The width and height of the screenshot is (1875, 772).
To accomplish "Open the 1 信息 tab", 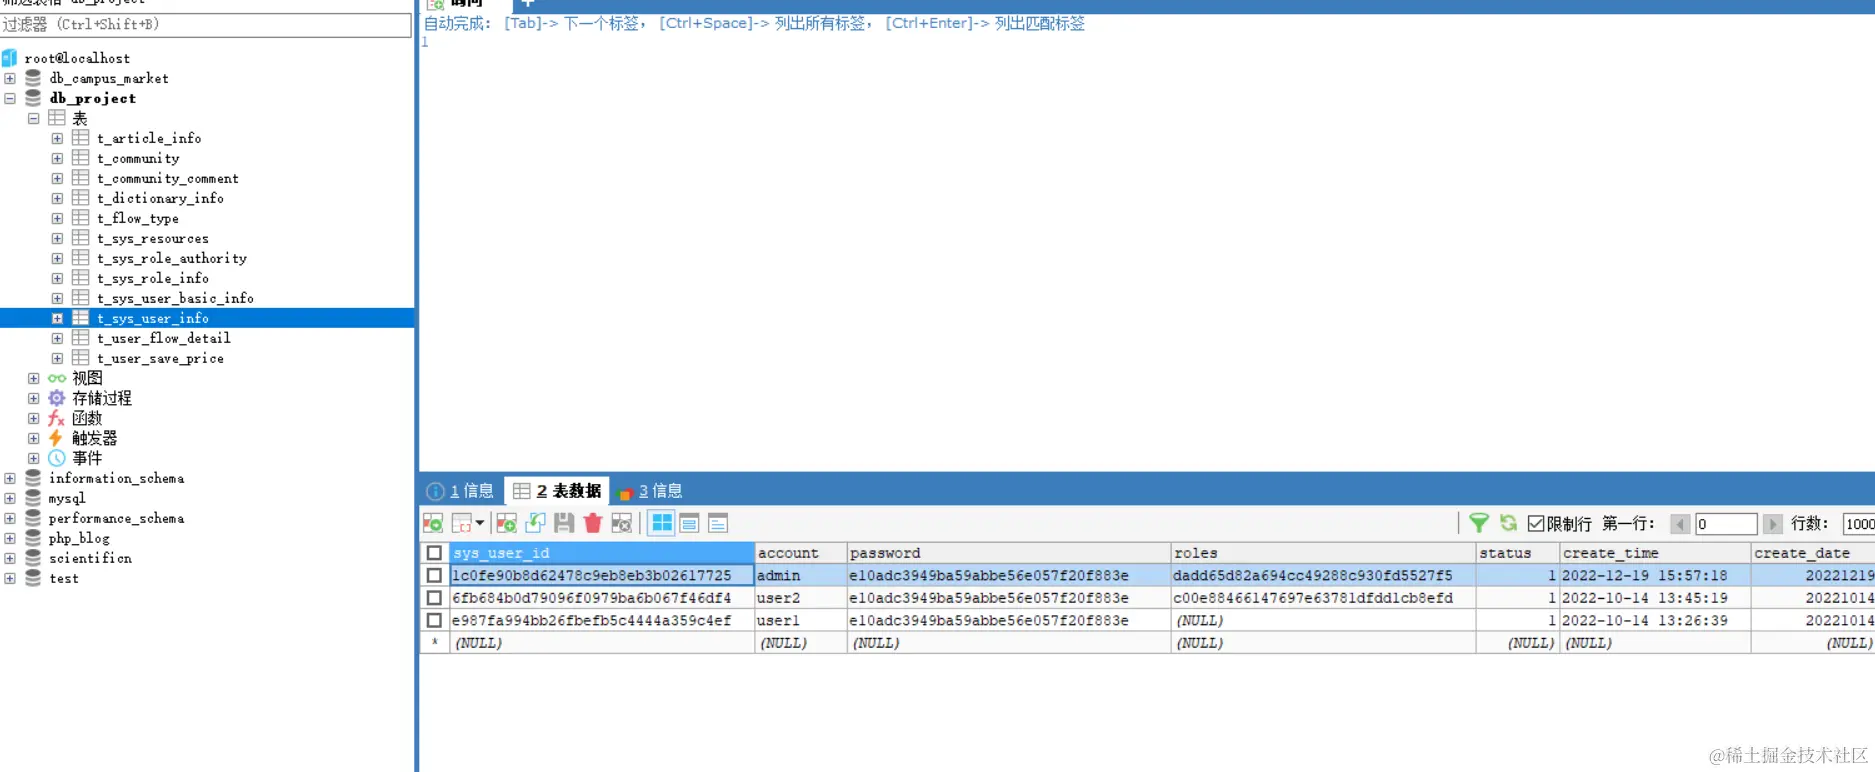I will point(460,491).
